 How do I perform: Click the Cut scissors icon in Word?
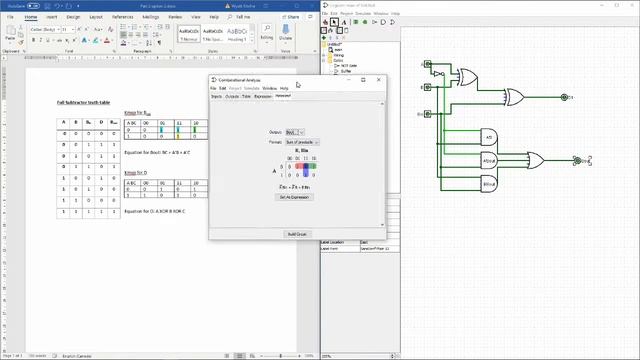21,27
